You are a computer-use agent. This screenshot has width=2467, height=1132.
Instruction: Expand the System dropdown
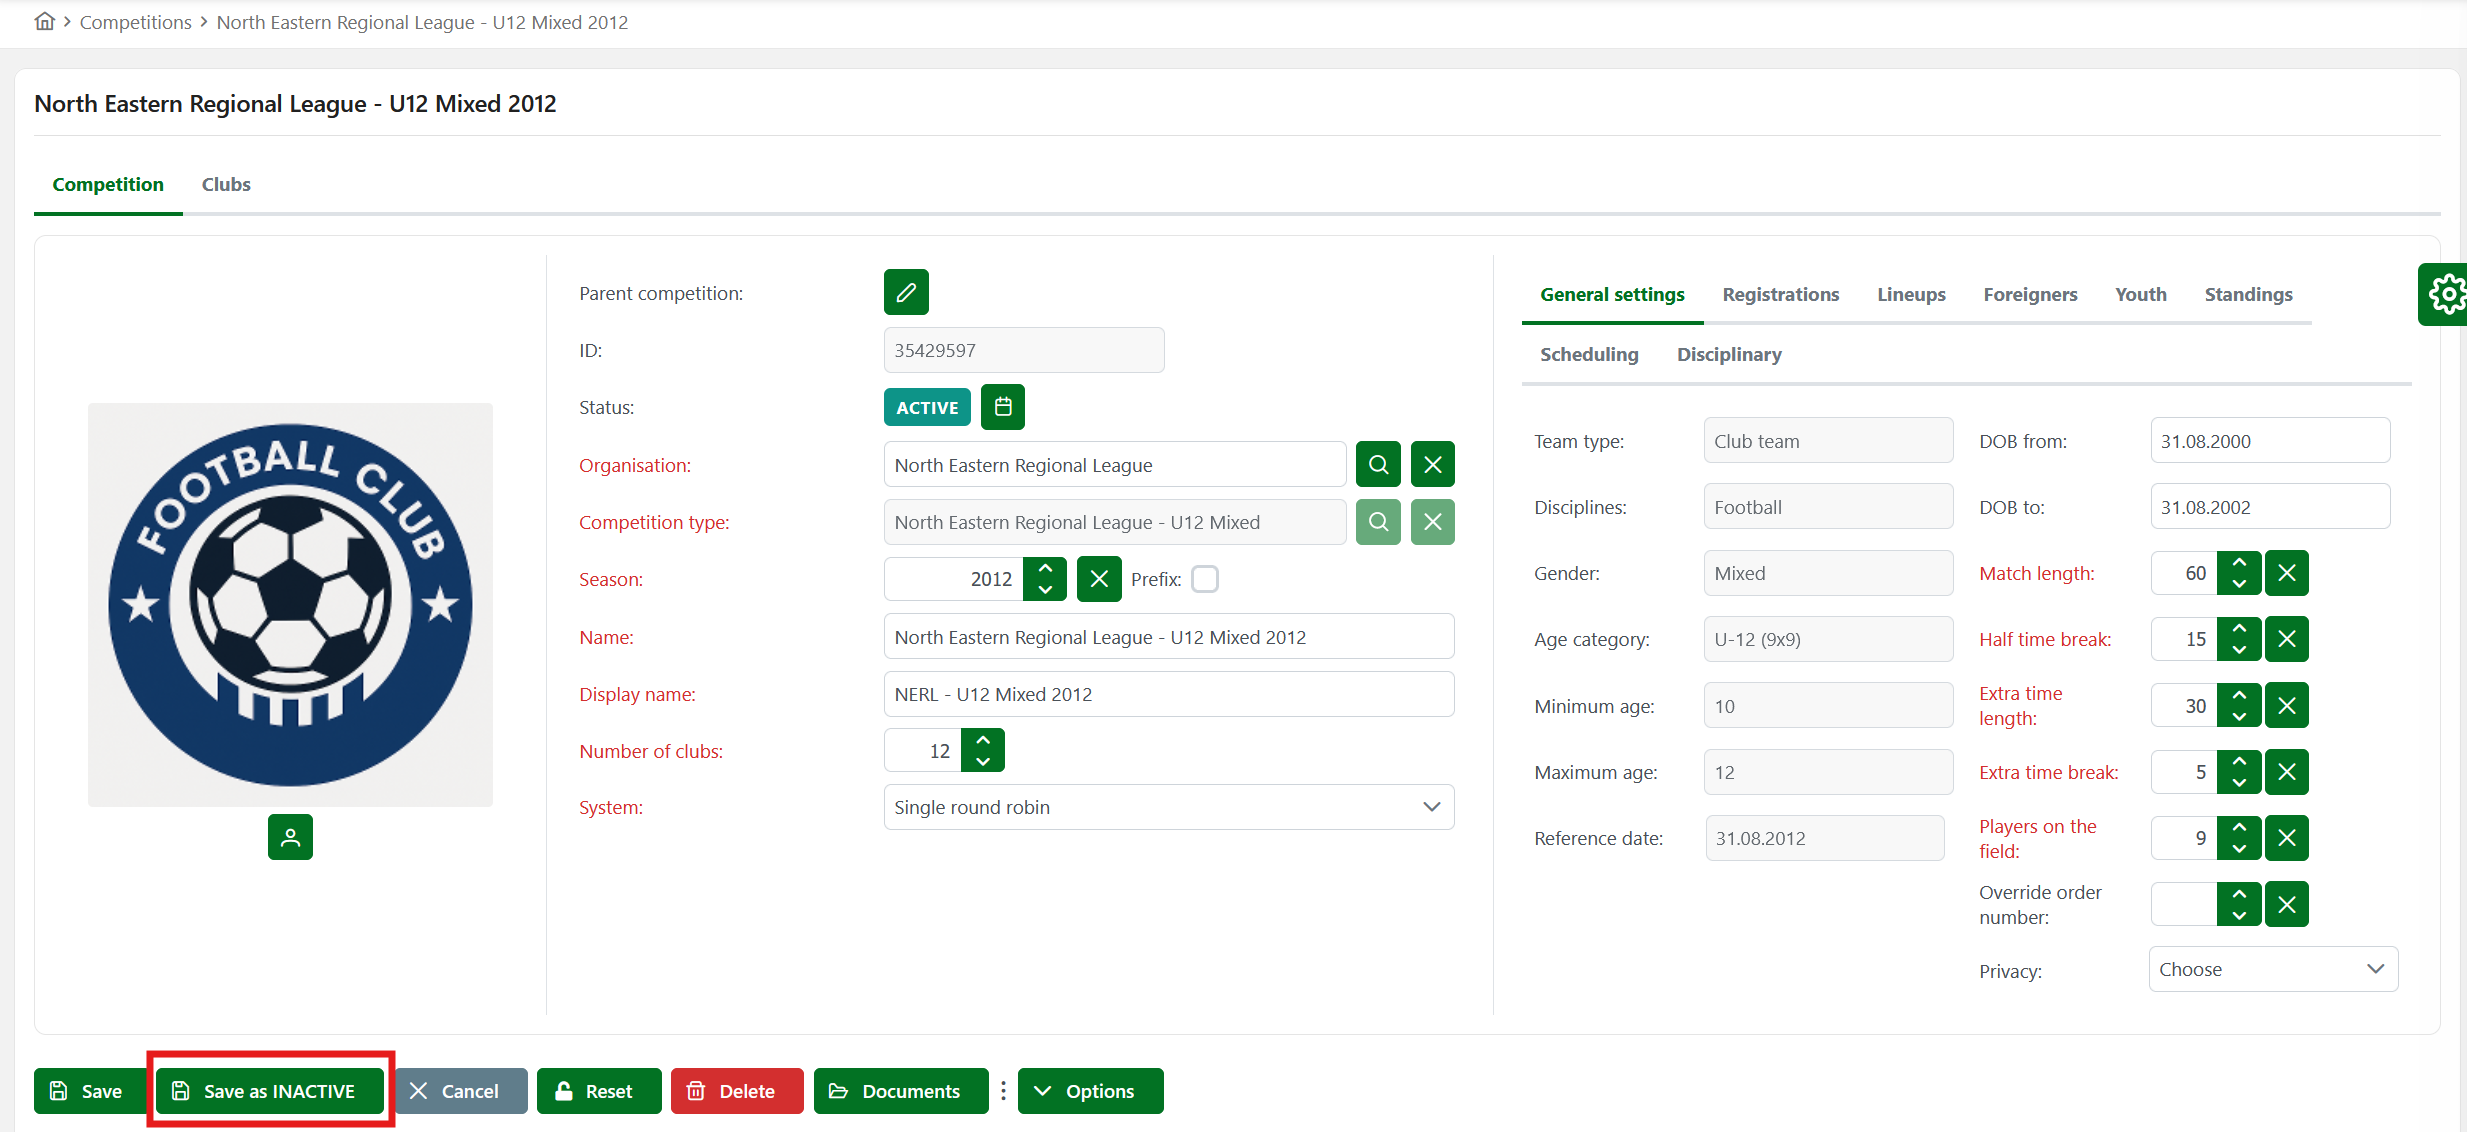pos(1169,807)
